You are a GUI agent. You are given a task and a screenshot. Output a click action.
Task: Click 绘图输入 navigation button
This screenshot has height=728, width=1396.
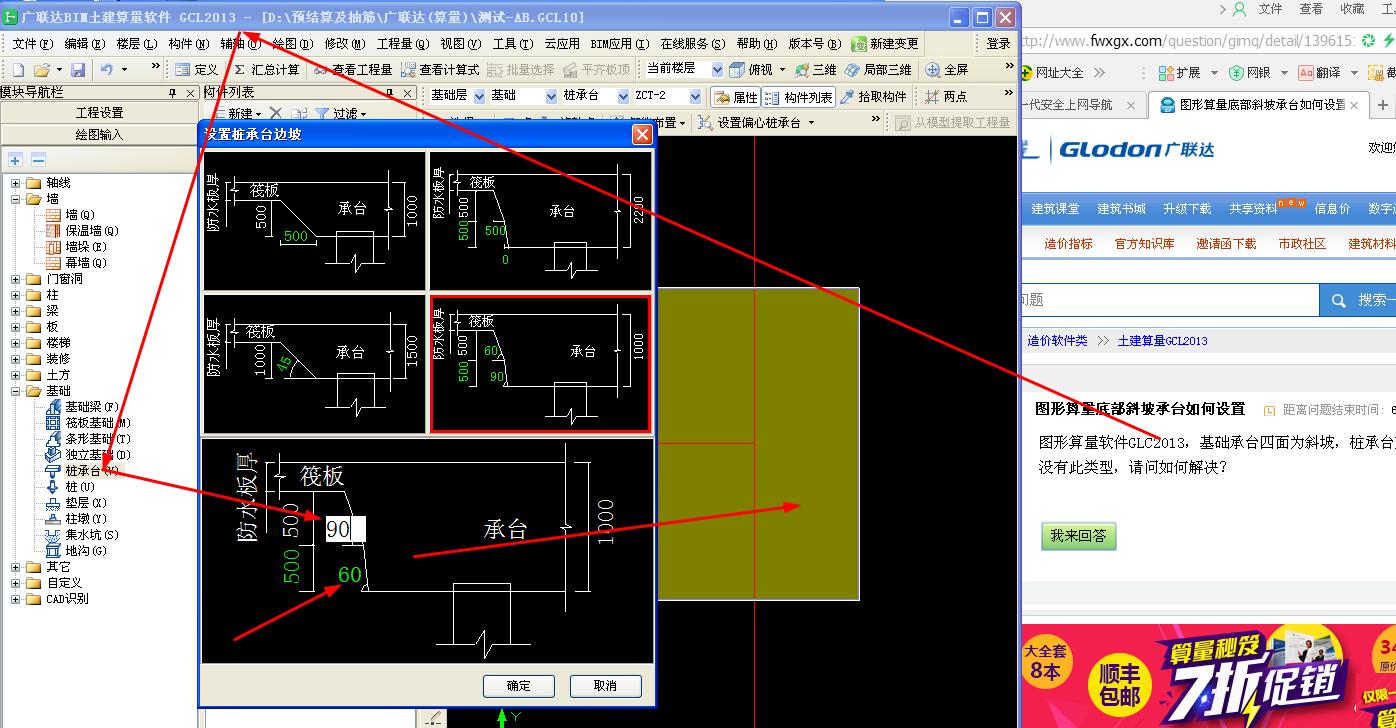[x=99, y=134]
